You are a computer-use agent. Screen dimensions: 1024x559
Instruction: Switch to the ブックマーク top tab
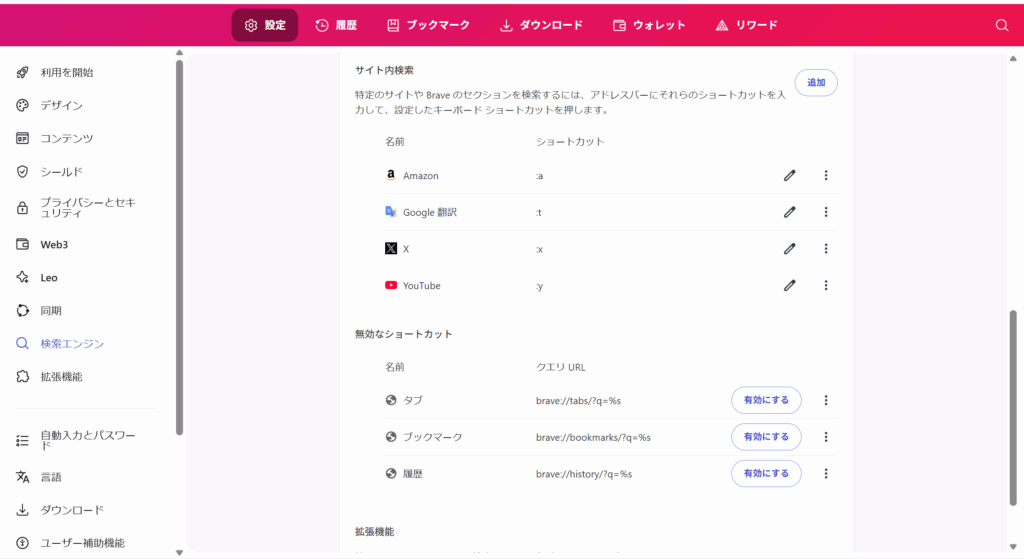[428, 25]
